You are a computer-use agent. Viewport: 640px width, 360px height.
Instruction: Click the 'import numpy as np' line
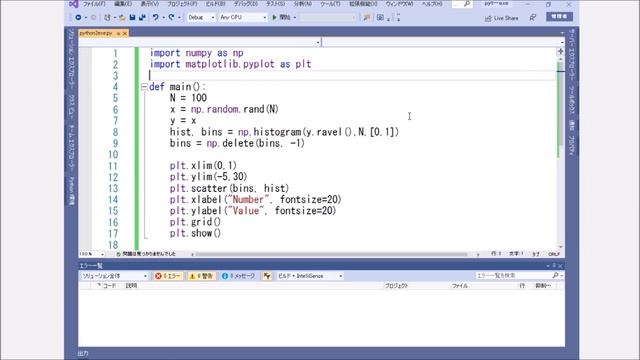[197, 53]
